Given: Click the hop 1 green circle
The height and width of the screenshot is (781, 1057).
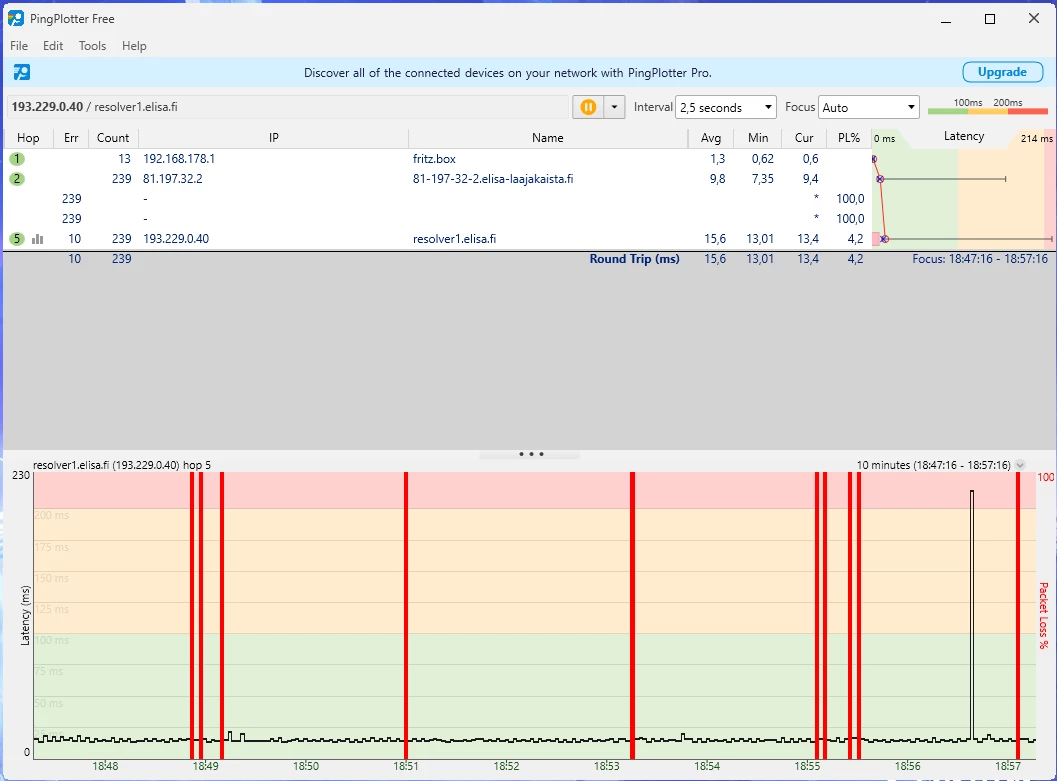Looking at the screenshot, I should point(17,159).
